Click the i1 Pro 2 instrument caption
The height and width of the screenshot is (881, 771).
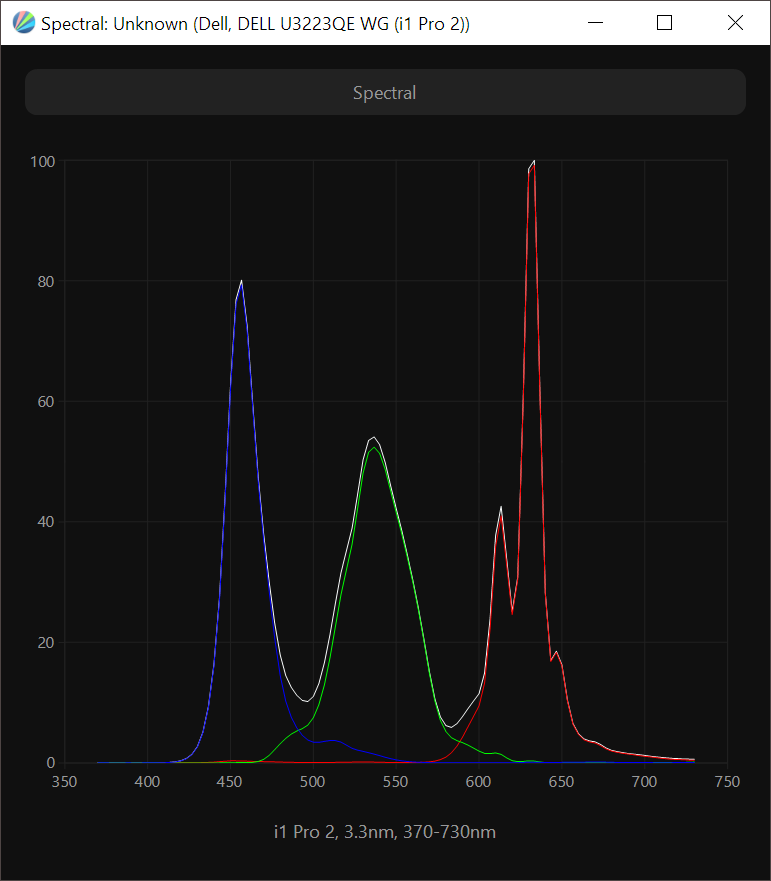(385, 832)
